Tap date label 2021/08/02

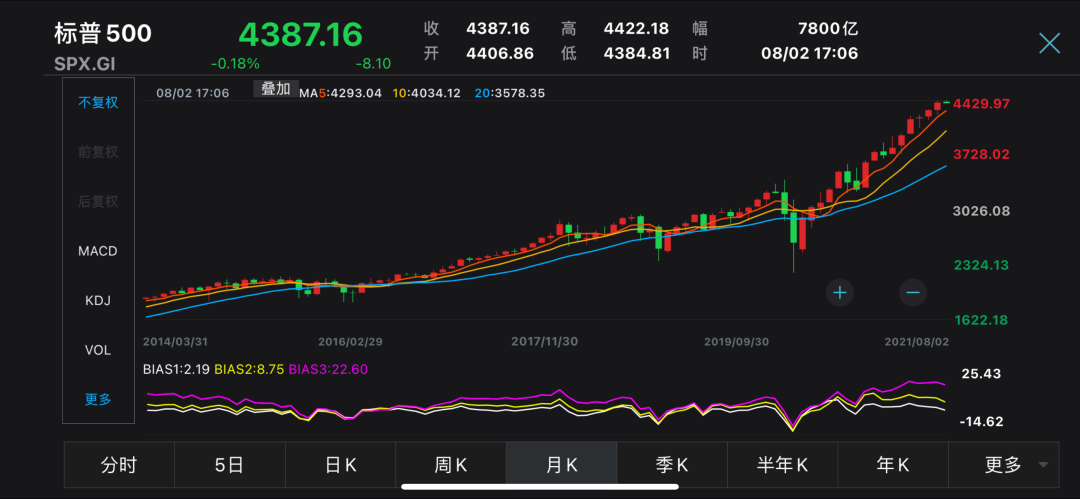coord(917,342)
